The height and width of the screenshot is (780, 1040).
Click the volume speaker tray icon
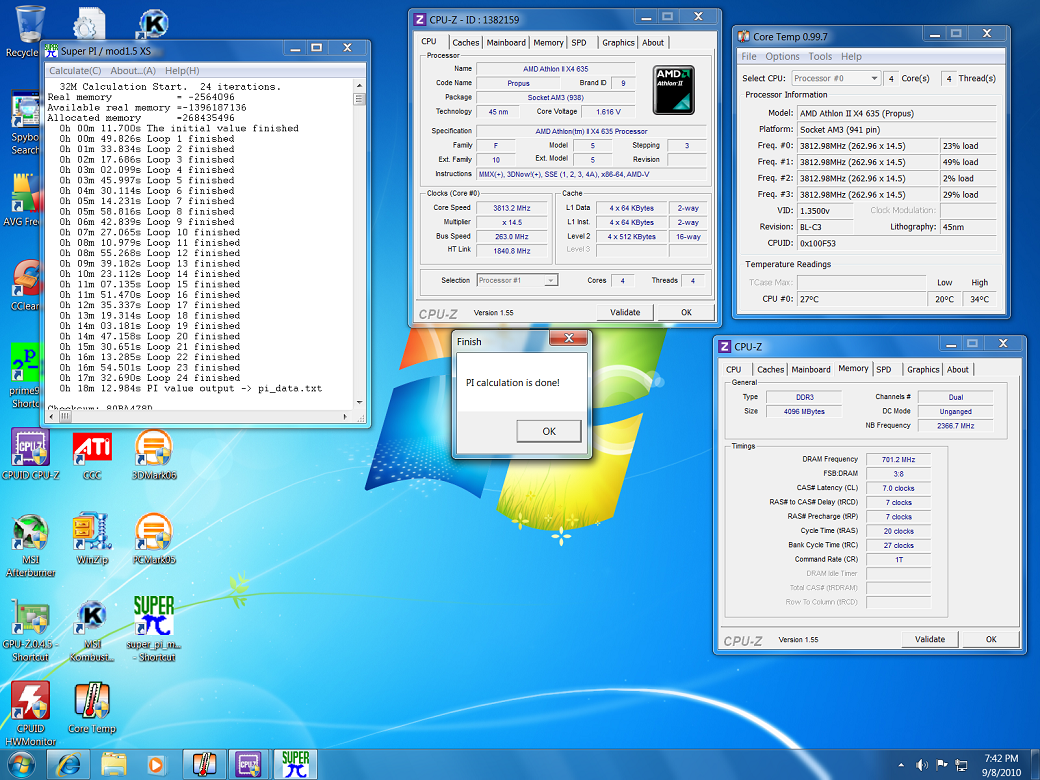point(922,765)
